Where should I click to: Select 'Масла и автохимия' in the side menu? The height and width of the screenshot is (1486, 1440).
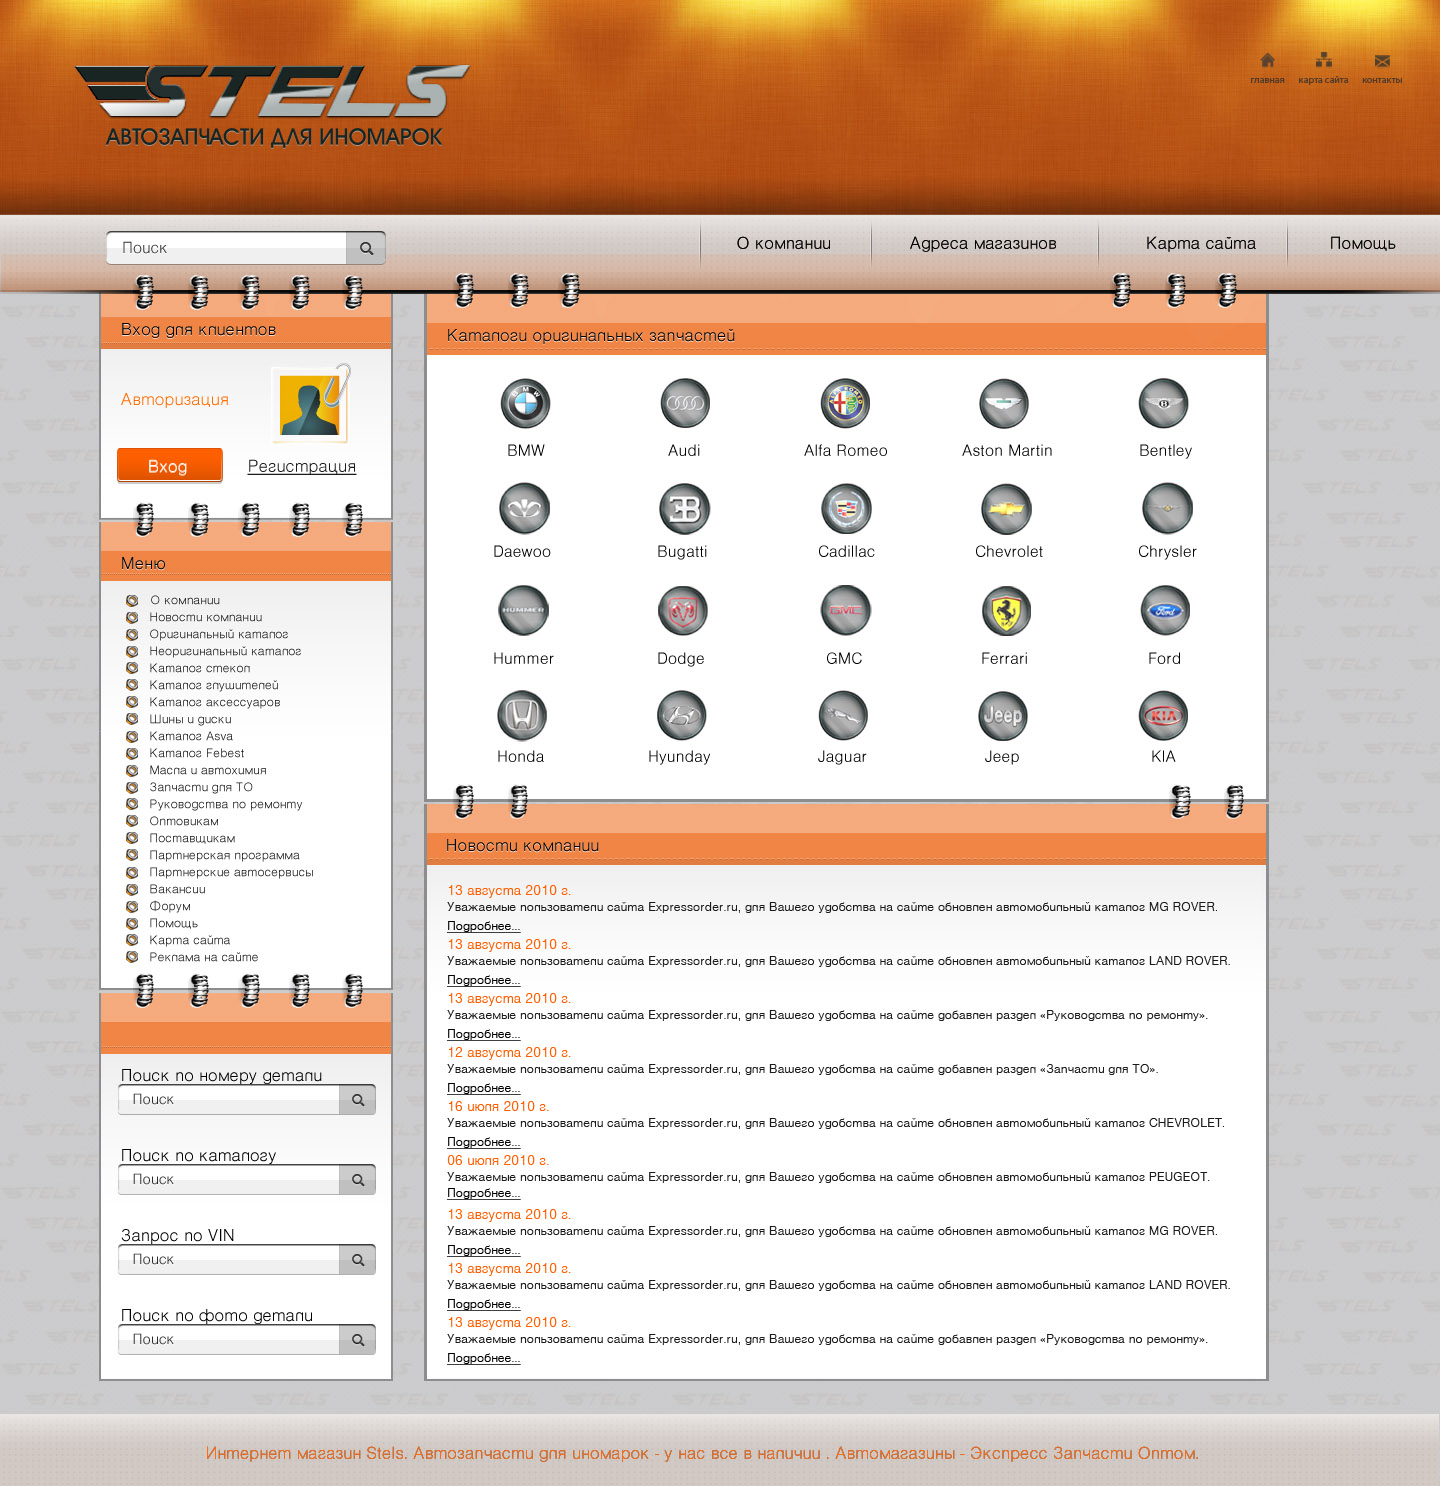(208, 770)
